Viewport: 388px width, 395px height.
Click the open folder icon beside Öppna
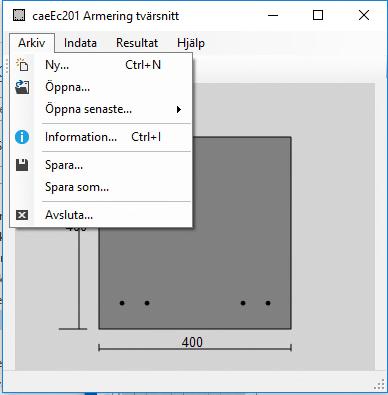pyautogui.click(x=22, y=87)
